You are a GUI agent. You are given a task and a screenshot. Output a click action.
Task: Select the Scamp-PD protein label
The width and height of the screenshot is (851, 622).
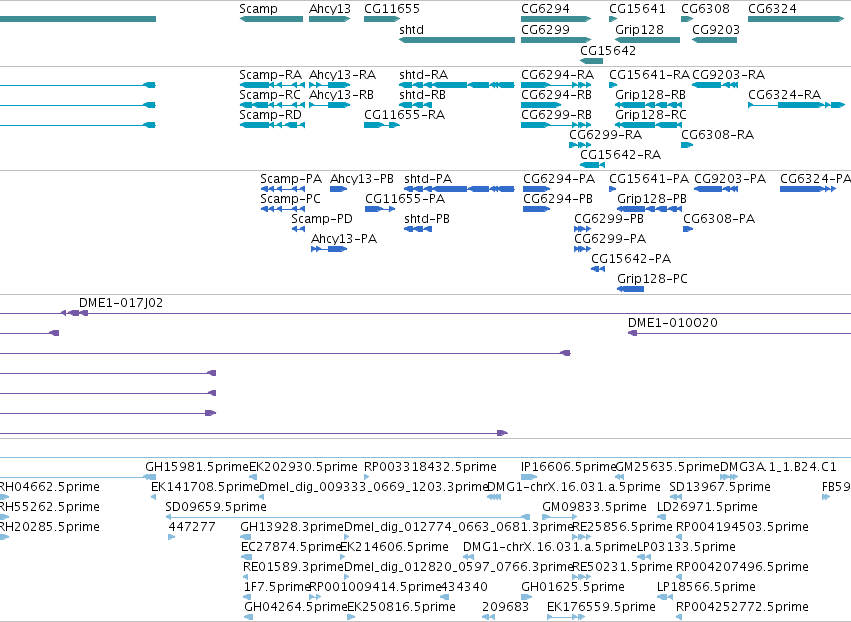coord(322,219)
